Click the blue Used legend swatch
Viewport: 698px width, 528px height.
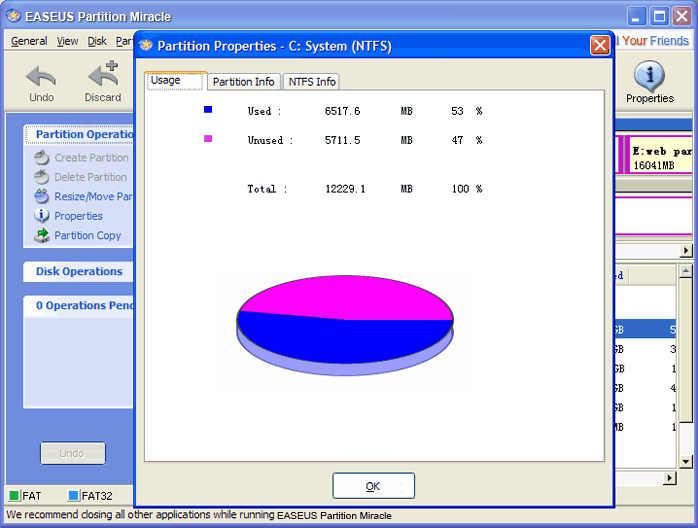208,110
